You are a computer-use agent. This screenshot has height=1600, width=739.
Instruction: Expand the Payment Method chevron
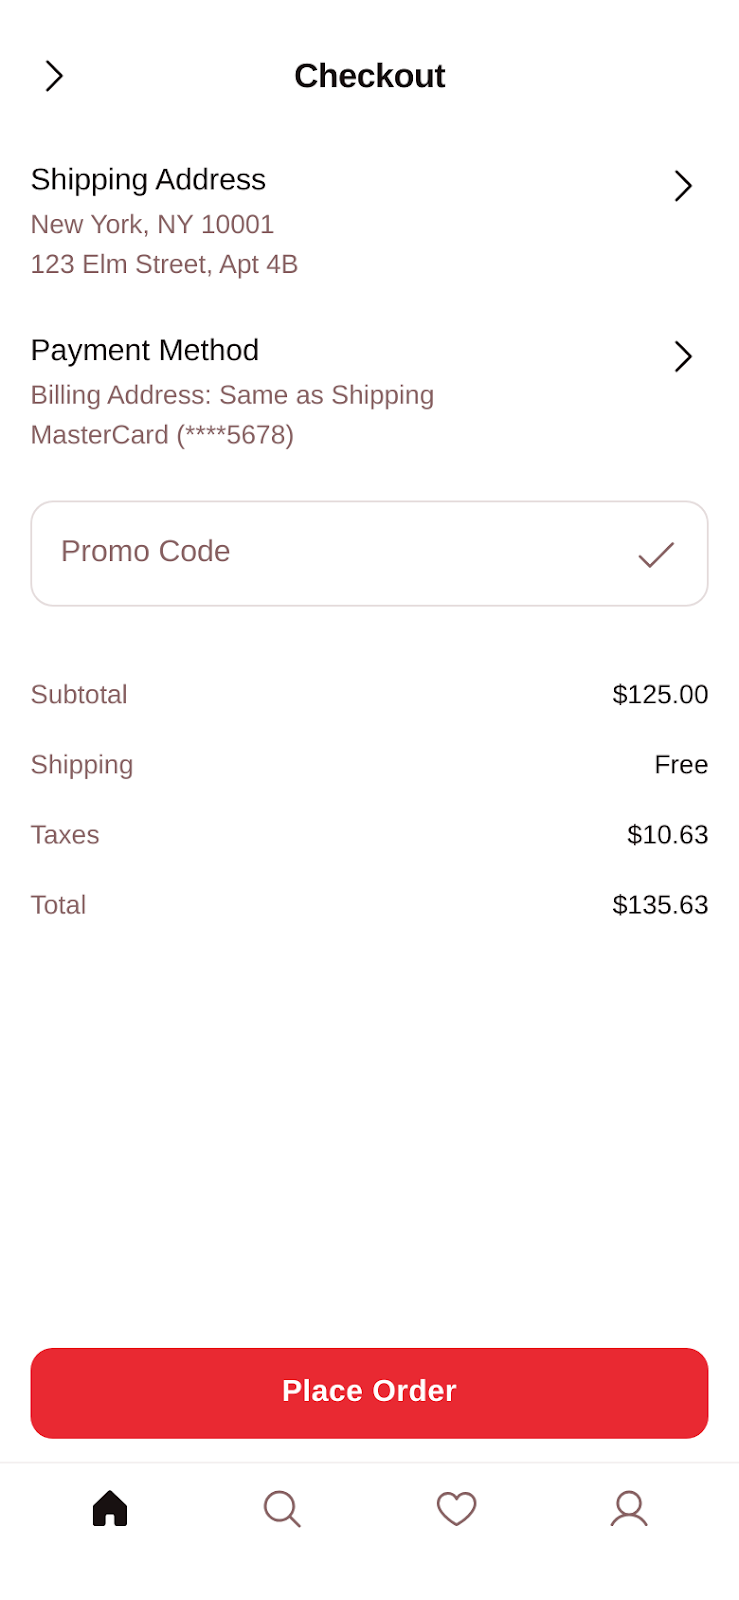coord(683,357)
